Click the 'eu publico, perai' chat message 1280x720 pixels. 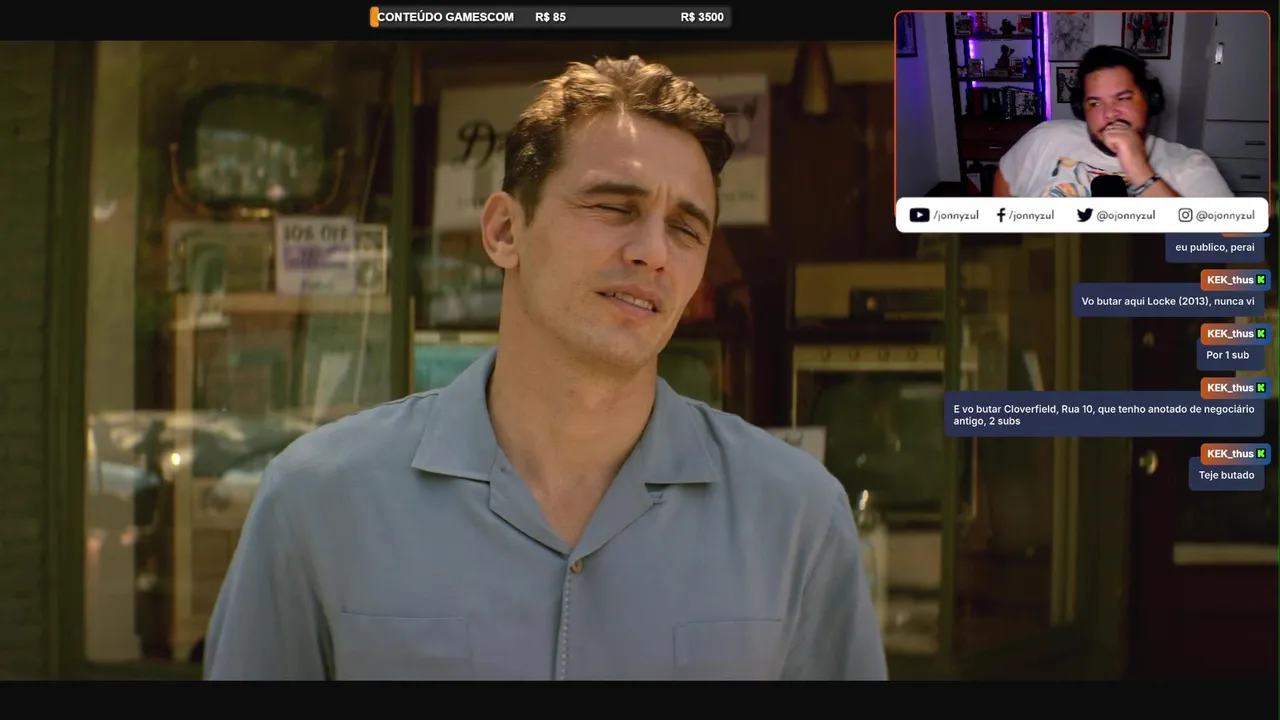1215,247
